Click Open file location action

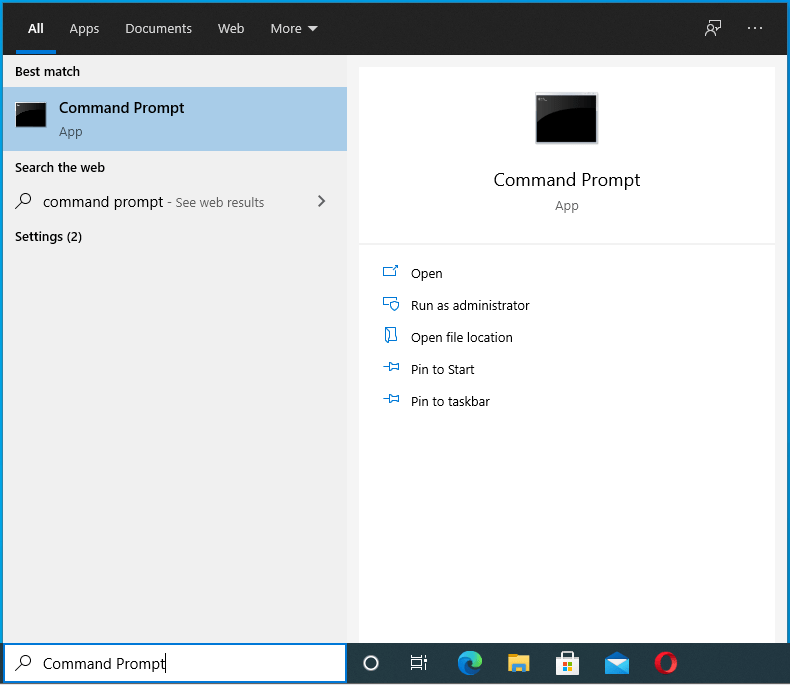(461, 337)
